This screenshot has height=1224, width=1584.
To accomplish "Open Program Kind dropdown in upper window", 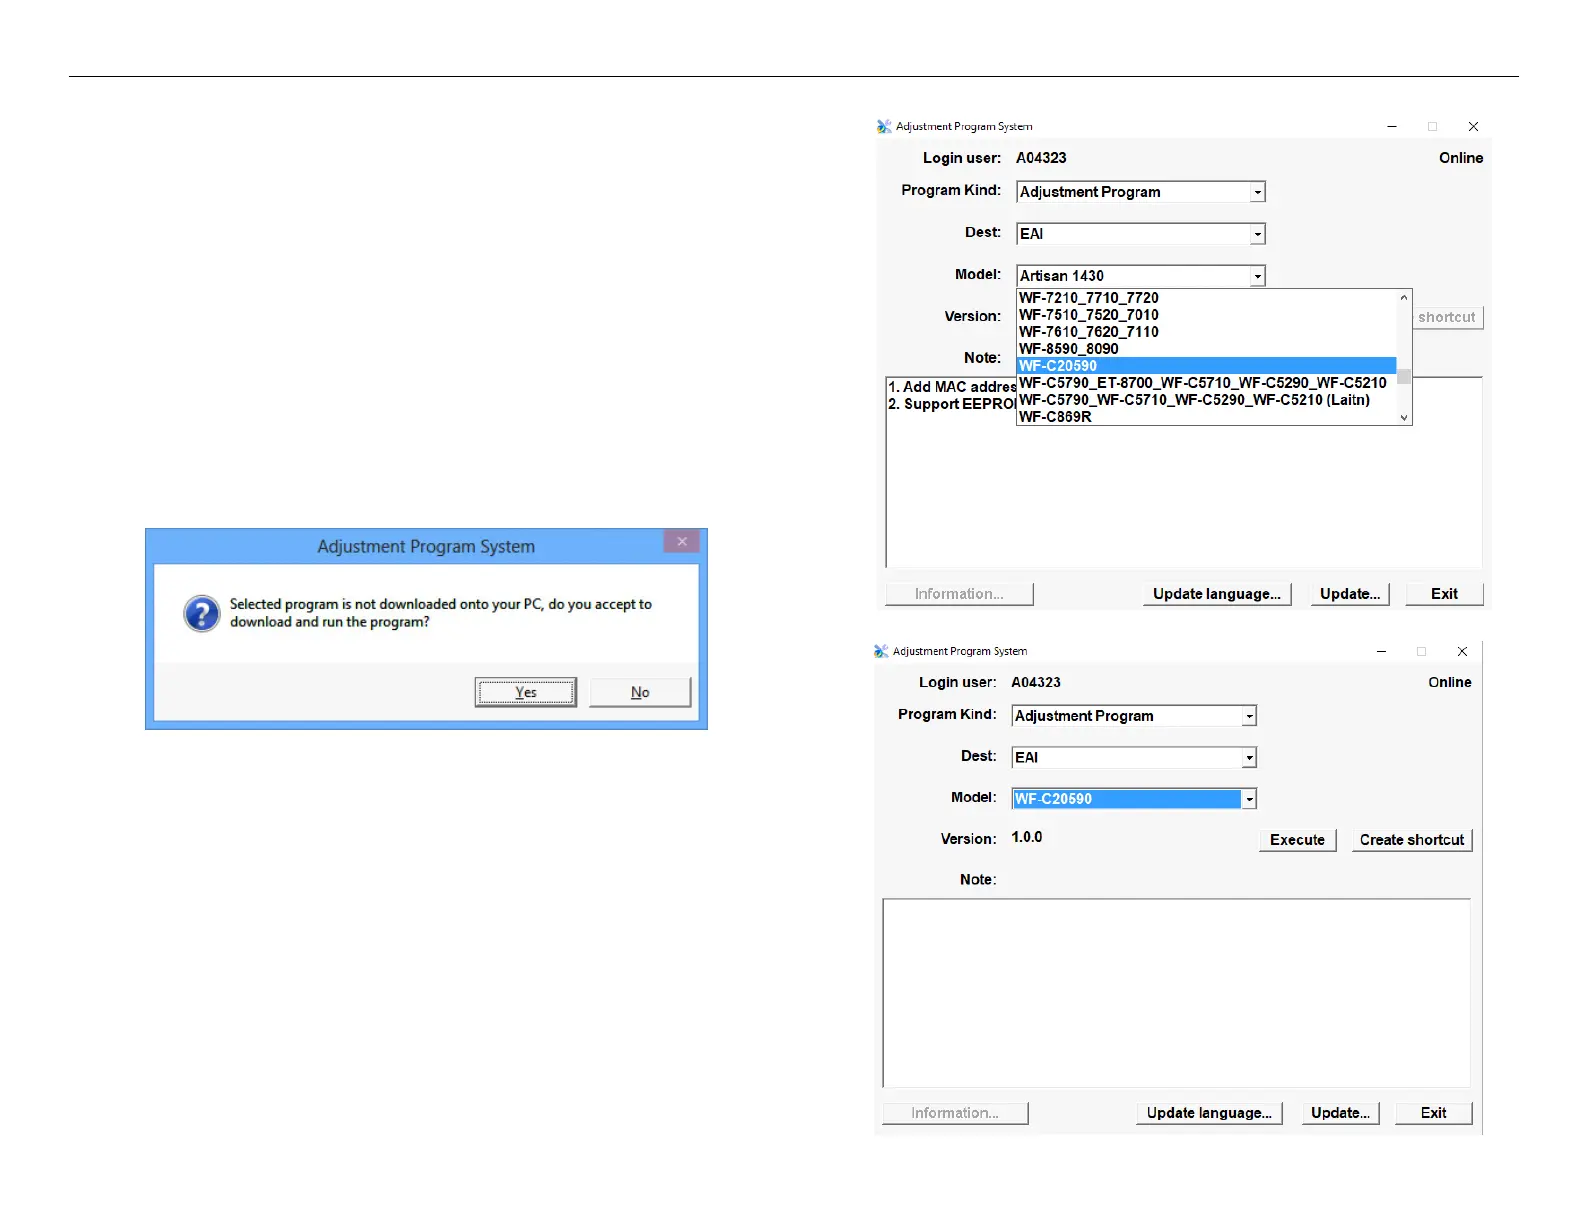I will 1258,192.
